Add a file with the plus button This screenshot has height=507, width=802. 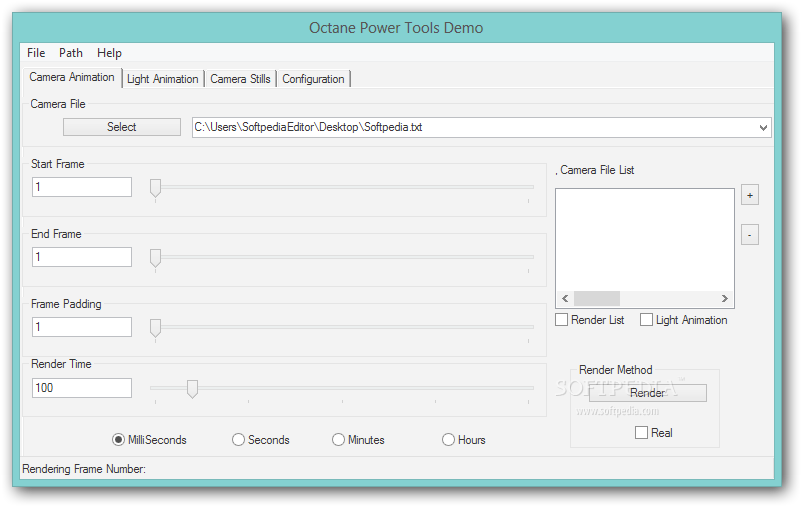[x=750, y=195]
